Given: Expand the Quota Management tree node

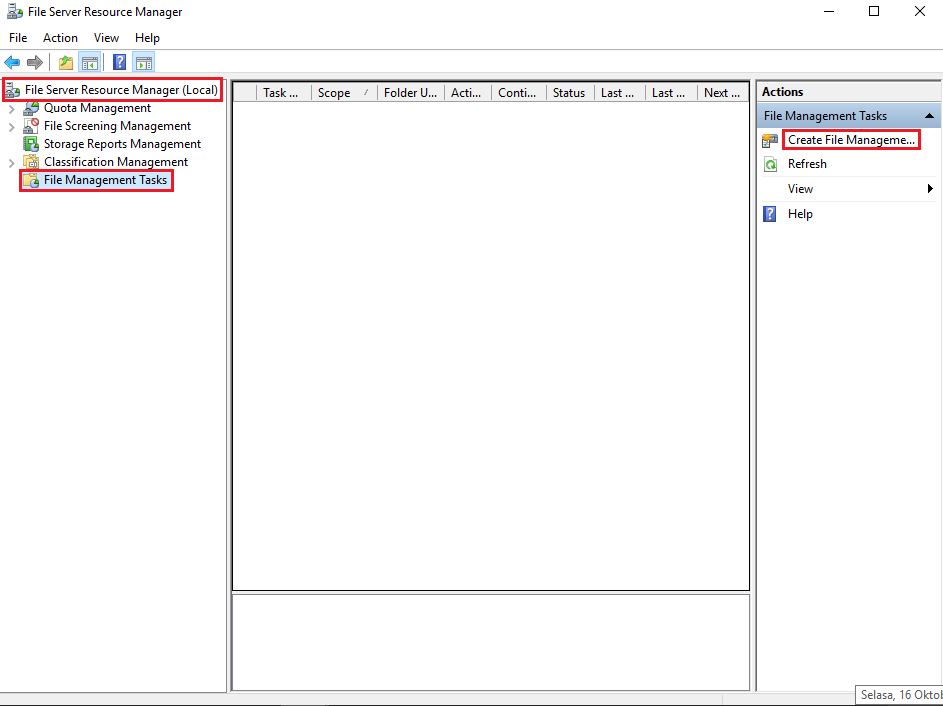Looking at the screenshot, I should [x=10, y=107].
